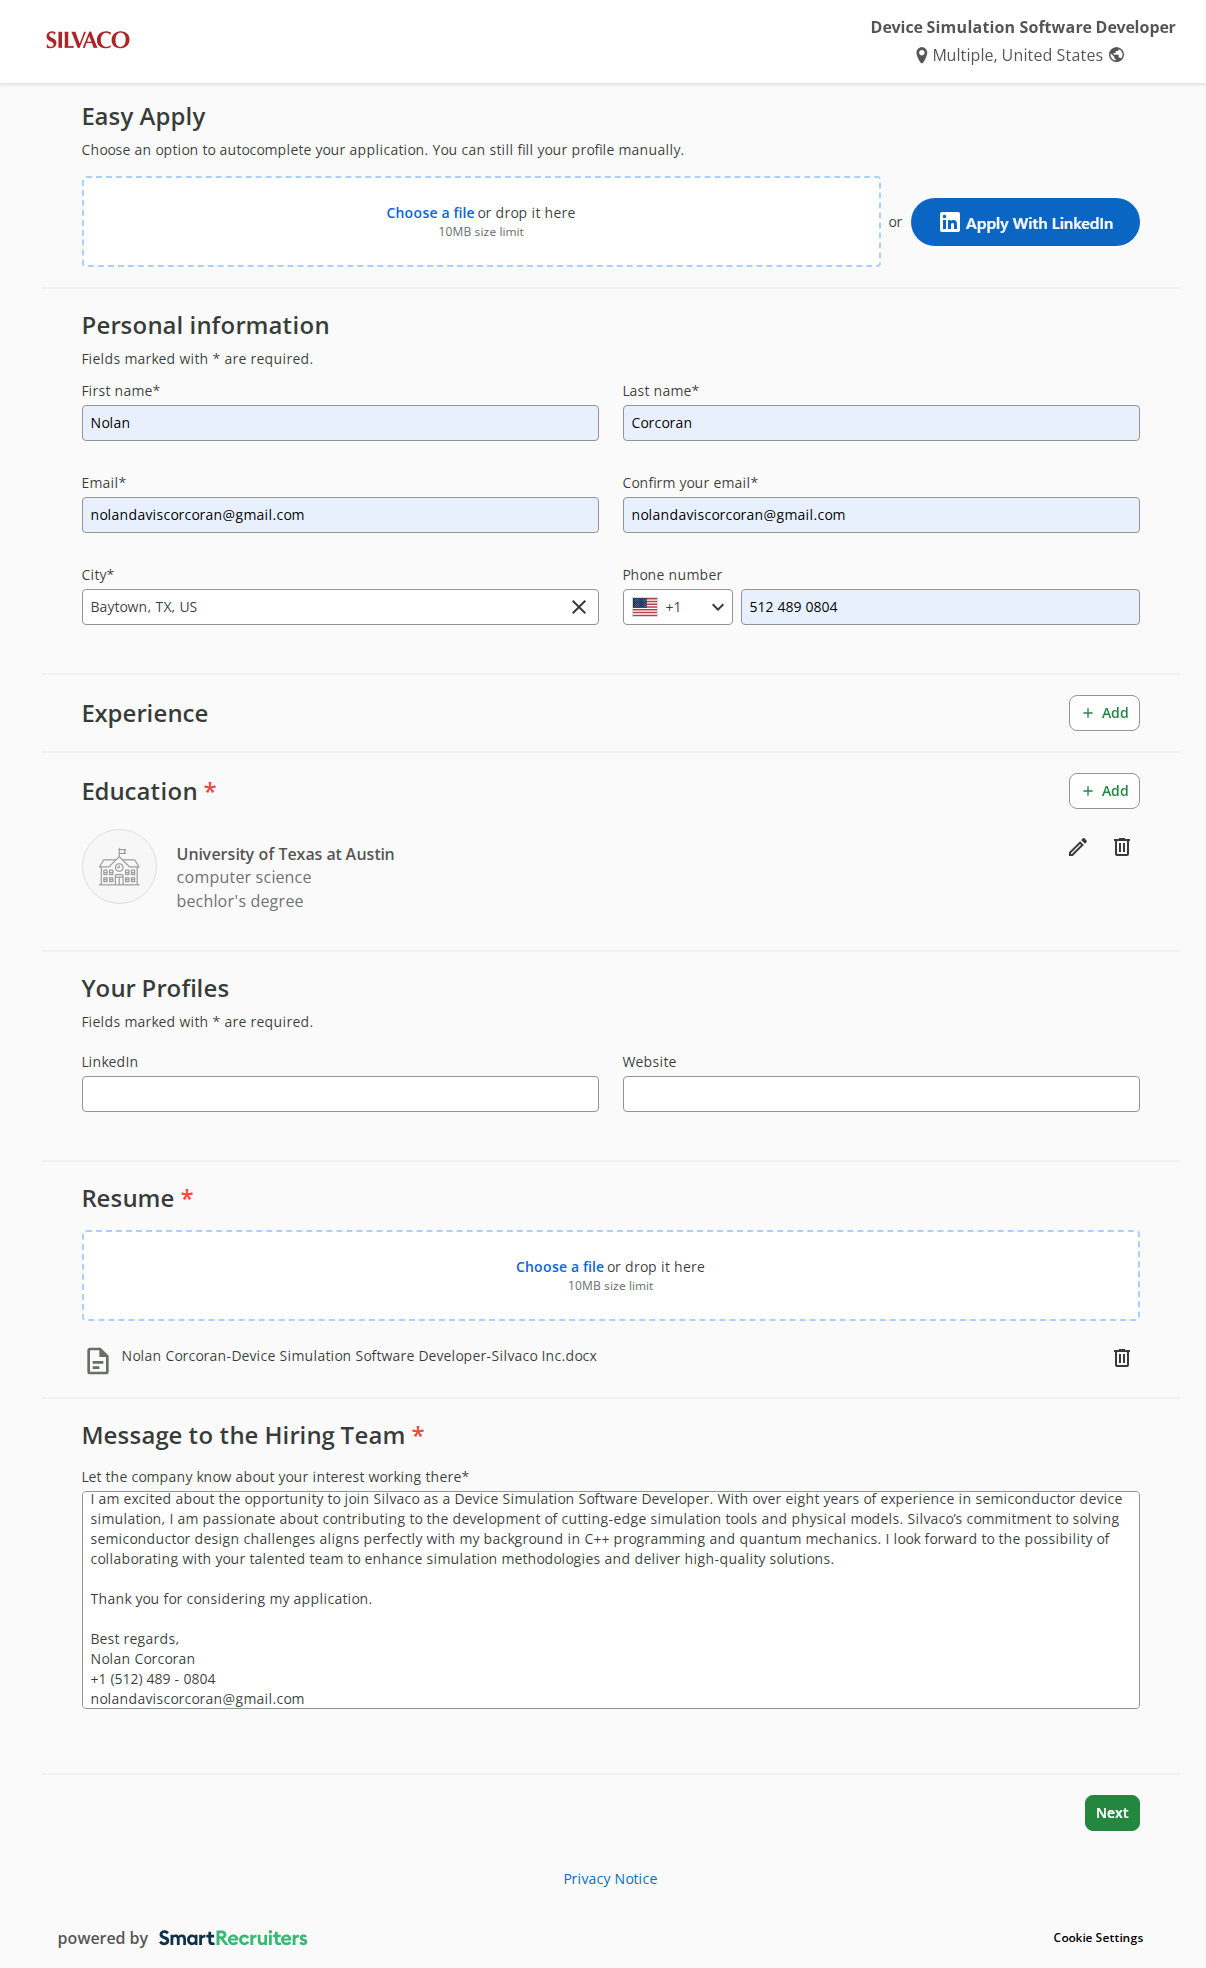The height and width of the screenshot is (1968, 1206).
Task: Open the Privacy Notice link
Action: [610, 1879]
